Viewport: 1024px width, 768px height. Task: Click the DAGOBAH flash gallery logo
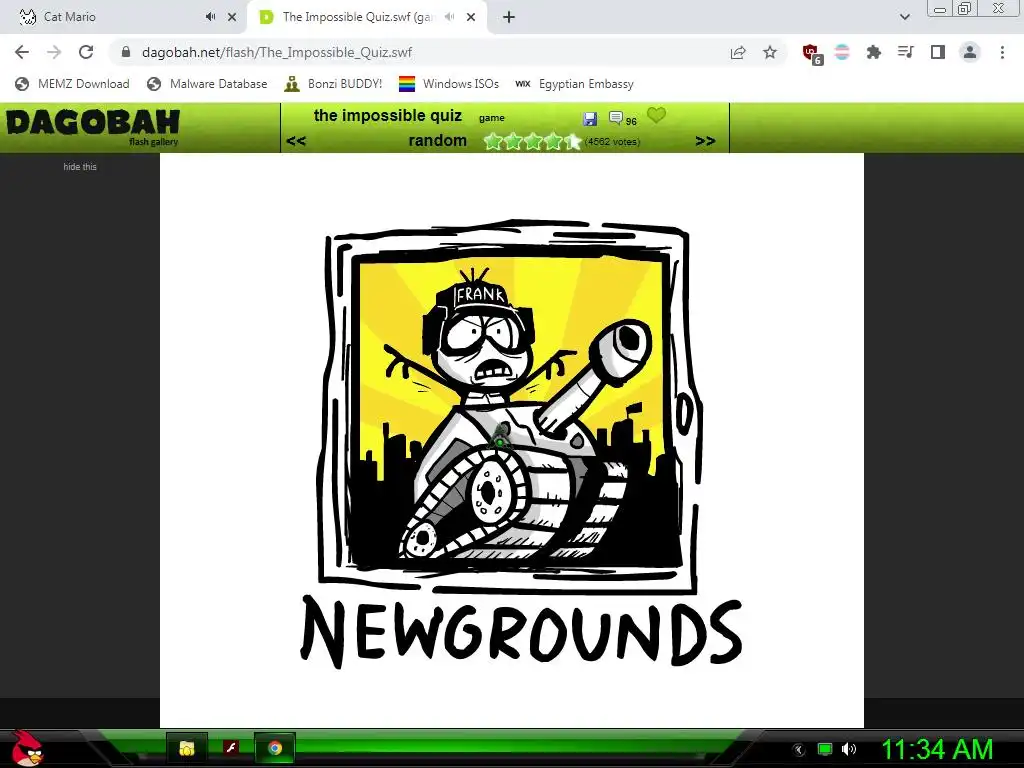pos(93,127)
